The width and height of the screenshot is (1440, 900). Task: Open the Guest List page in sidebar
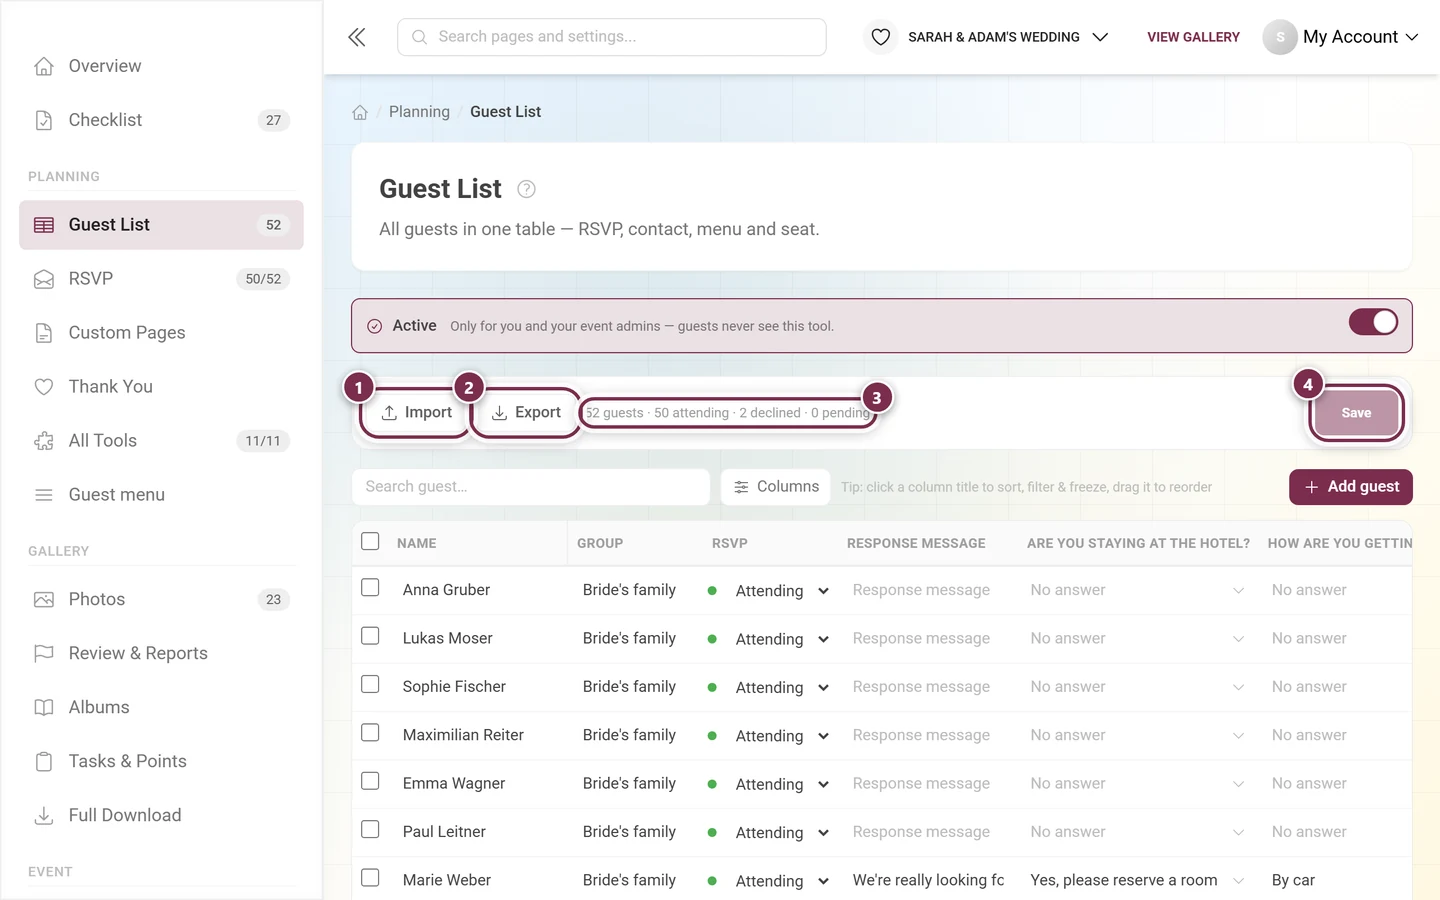pos(161,225)
